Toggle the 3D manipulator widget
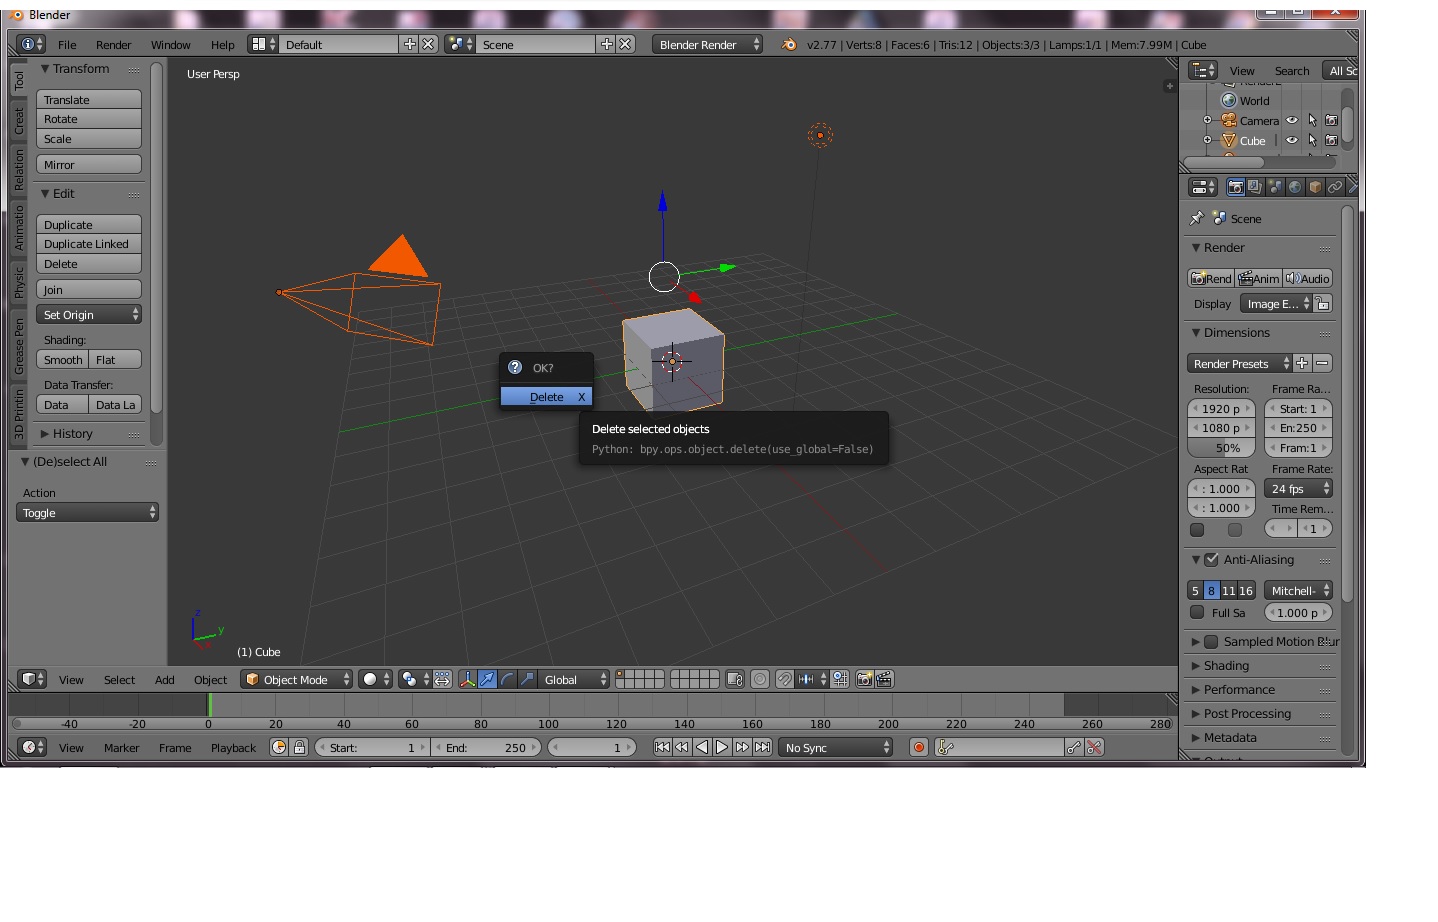The width and height of the screenshot is (1438, 922). 467,679
